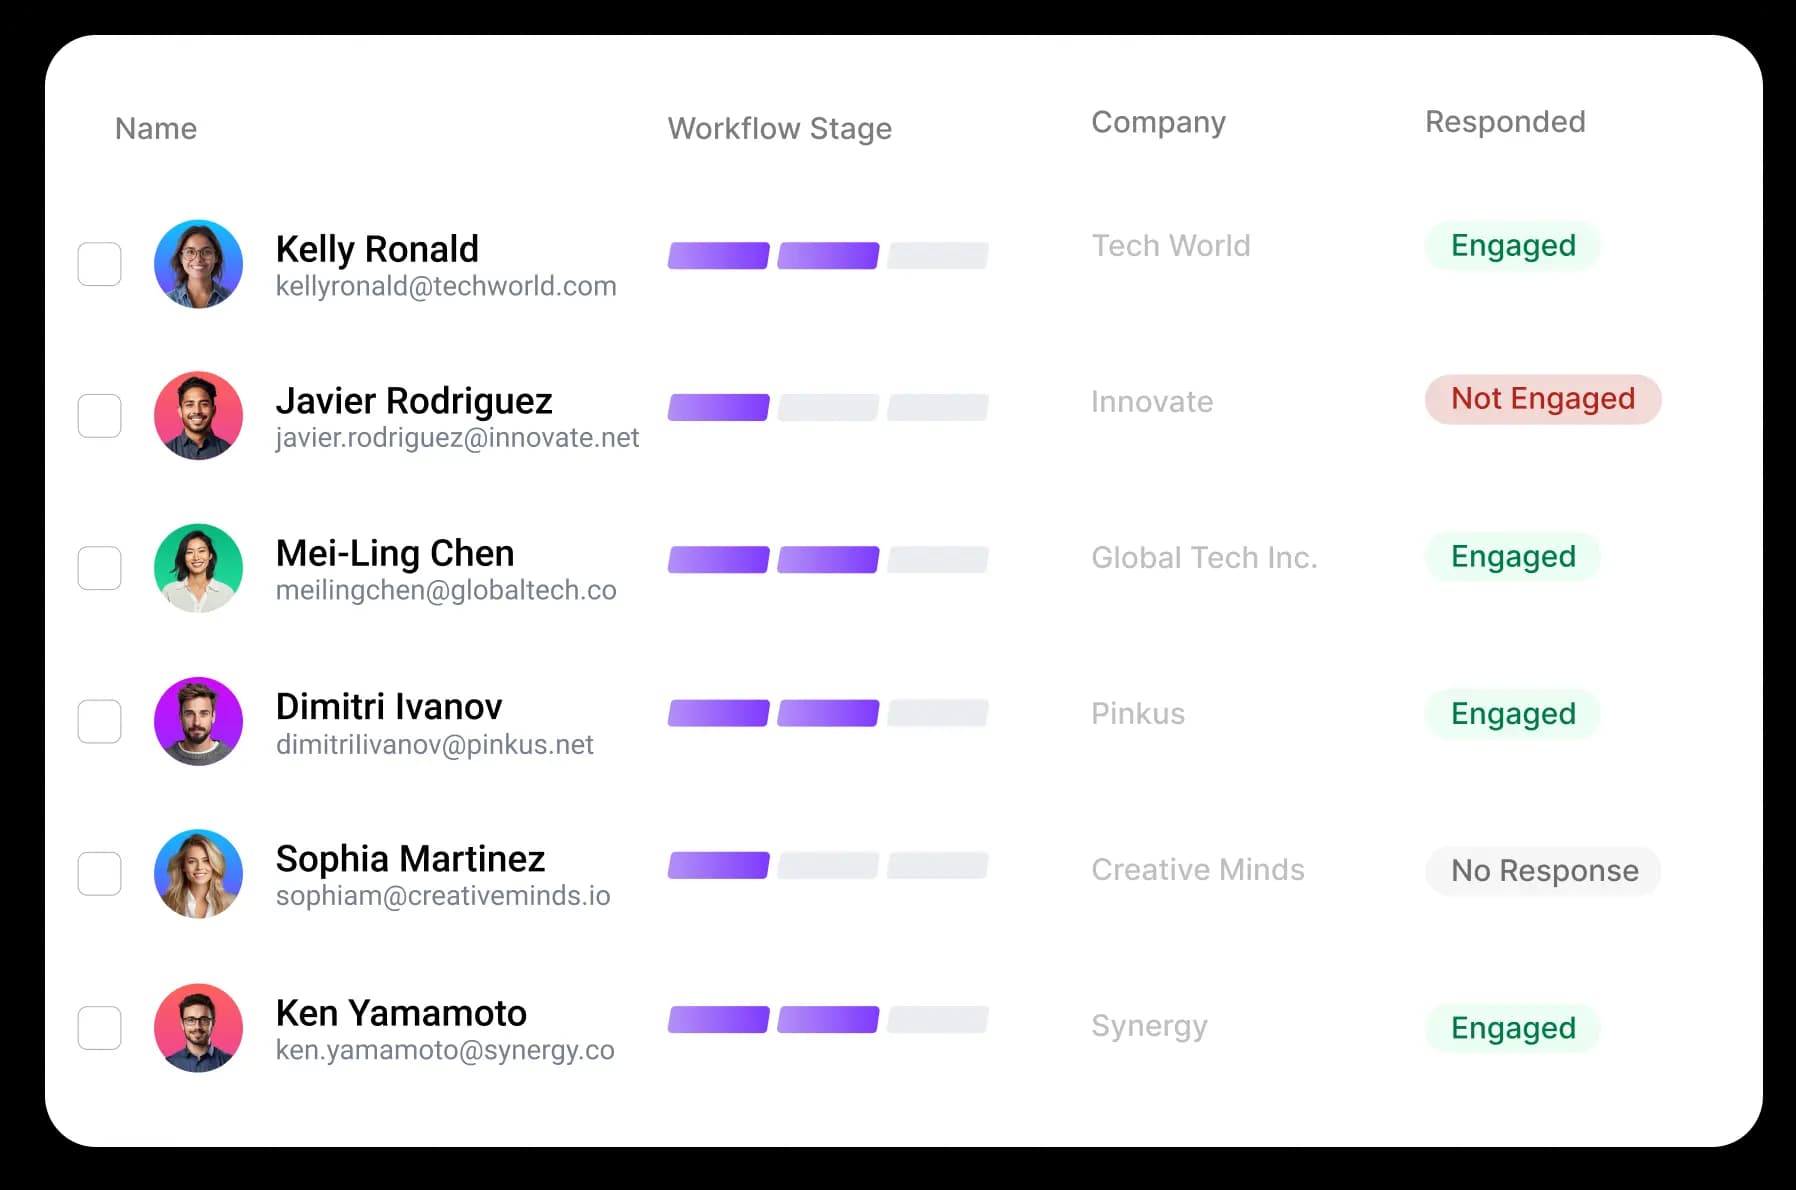Click Mei-Ling Chen's profile picture

click(198, 568)
